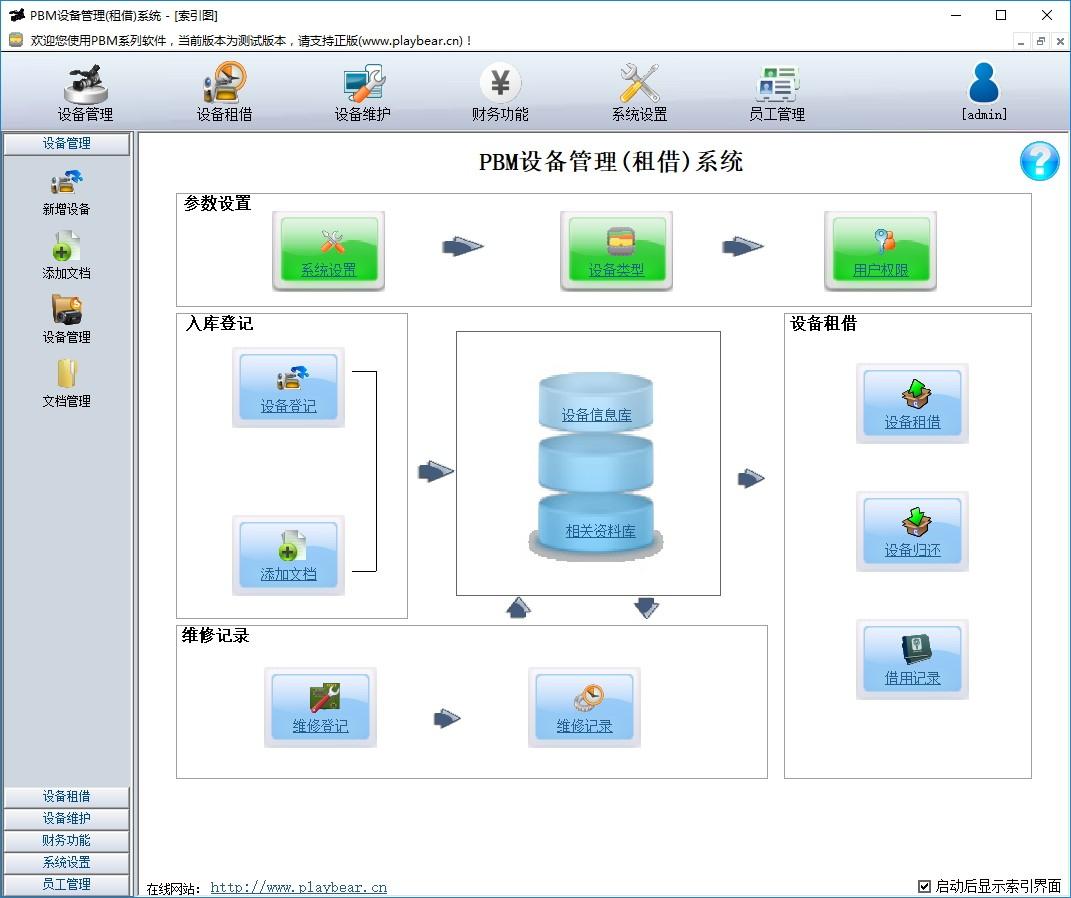Click 新增设备 in the sidebar
This screenshot has height=898, width=1071.
pos(66,193)
